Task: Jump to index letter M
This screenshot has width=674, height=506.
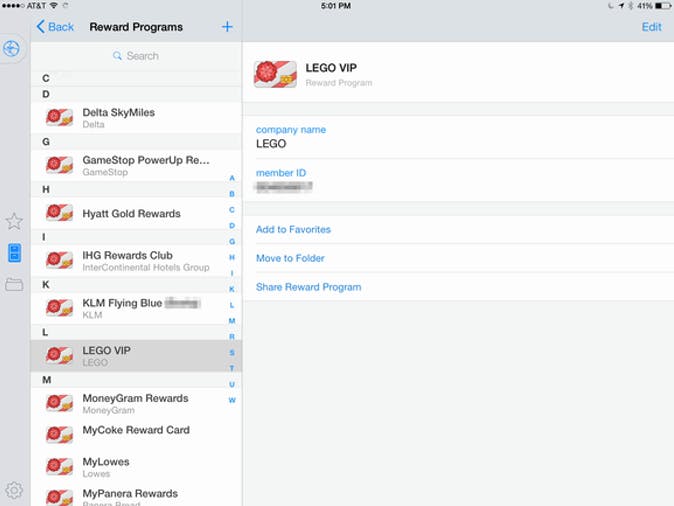Action: point(232,321)
